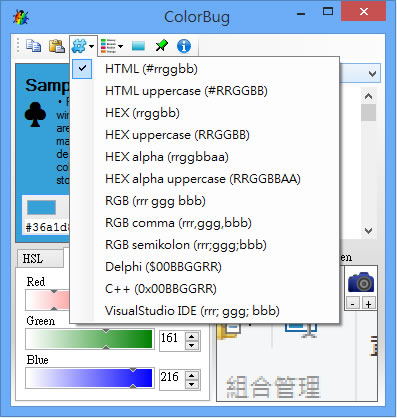Increase Blue value with up spinner
The image size is (397, 418).
192,375
